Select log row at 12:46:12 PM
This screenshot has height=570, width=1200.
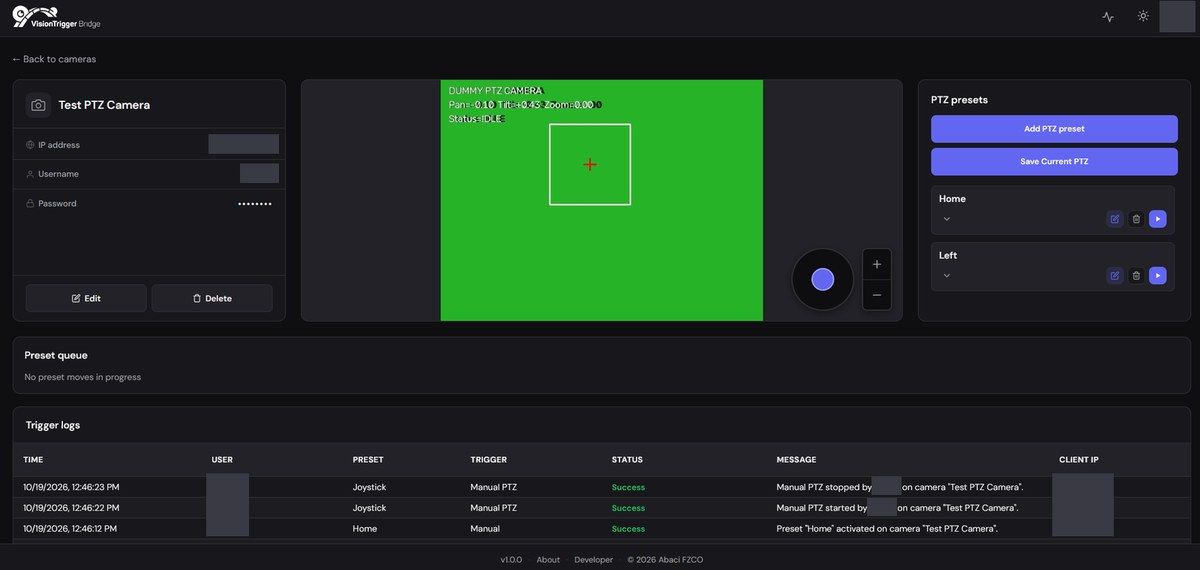[601, 528]
